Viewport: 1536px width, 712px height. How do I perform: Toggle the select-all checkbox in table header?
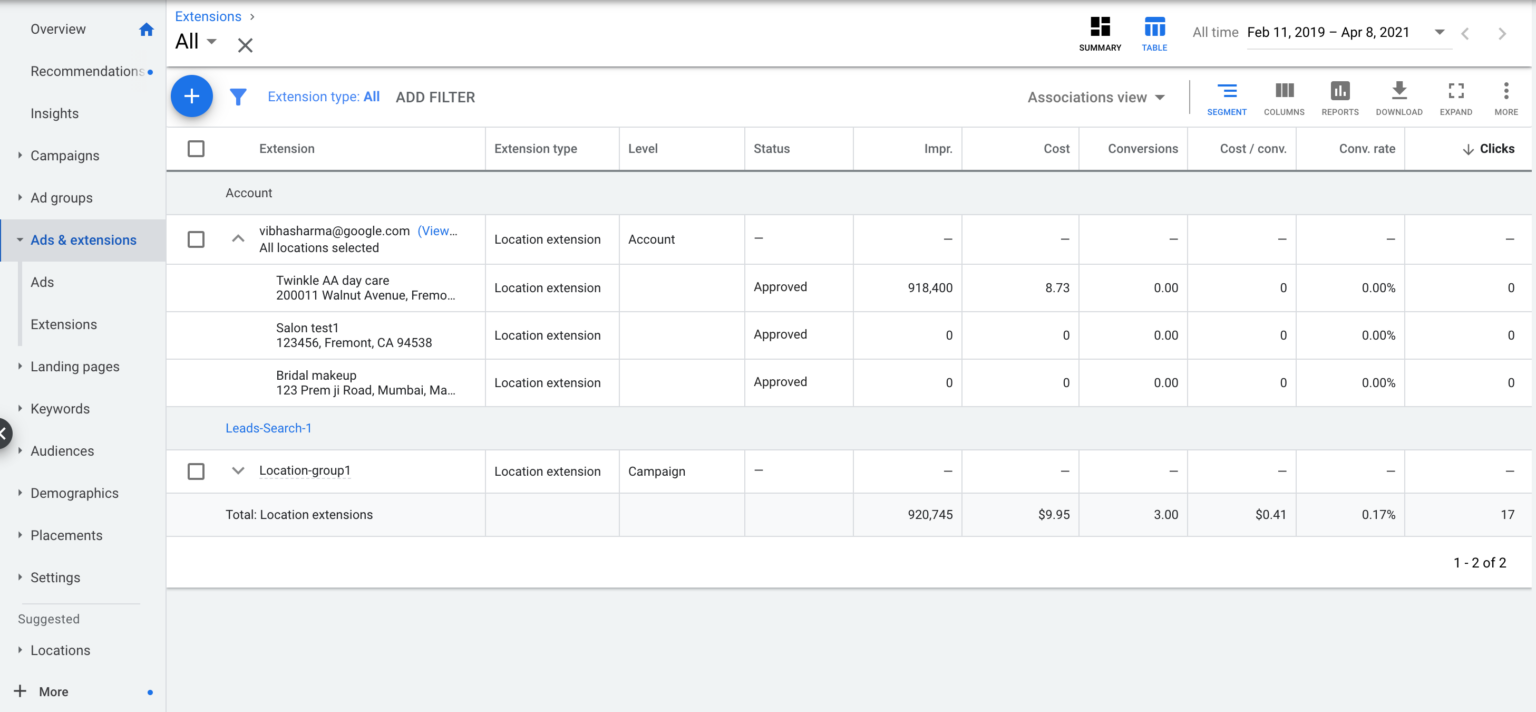coord(196,149)
